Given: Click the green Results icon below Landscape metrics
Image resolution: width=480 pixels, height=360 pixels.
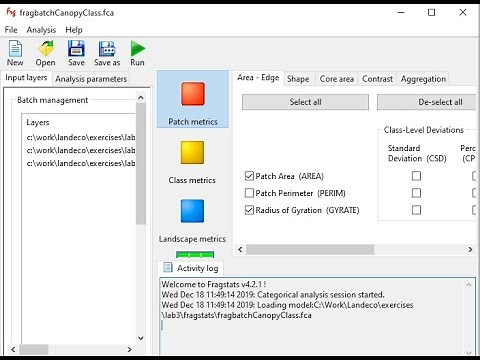Looking at the screenshot, I should (x=195, y=255).
